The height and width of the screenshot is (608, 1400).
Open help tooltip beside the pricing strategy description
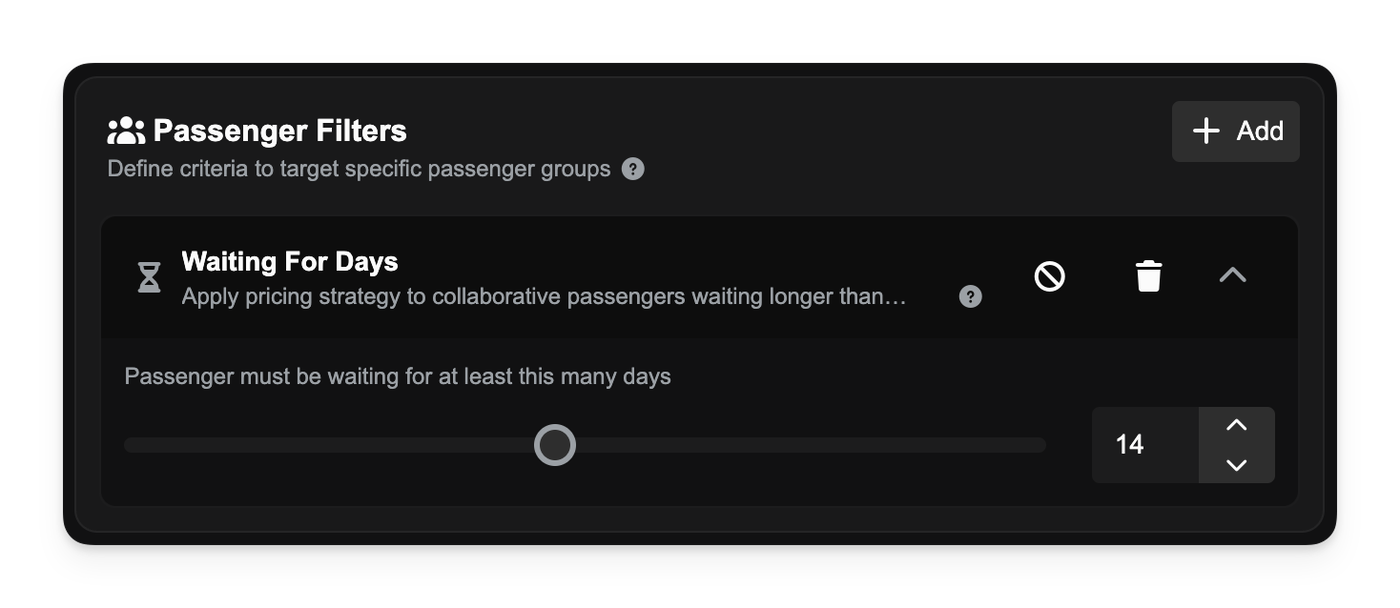coord(970,297)
